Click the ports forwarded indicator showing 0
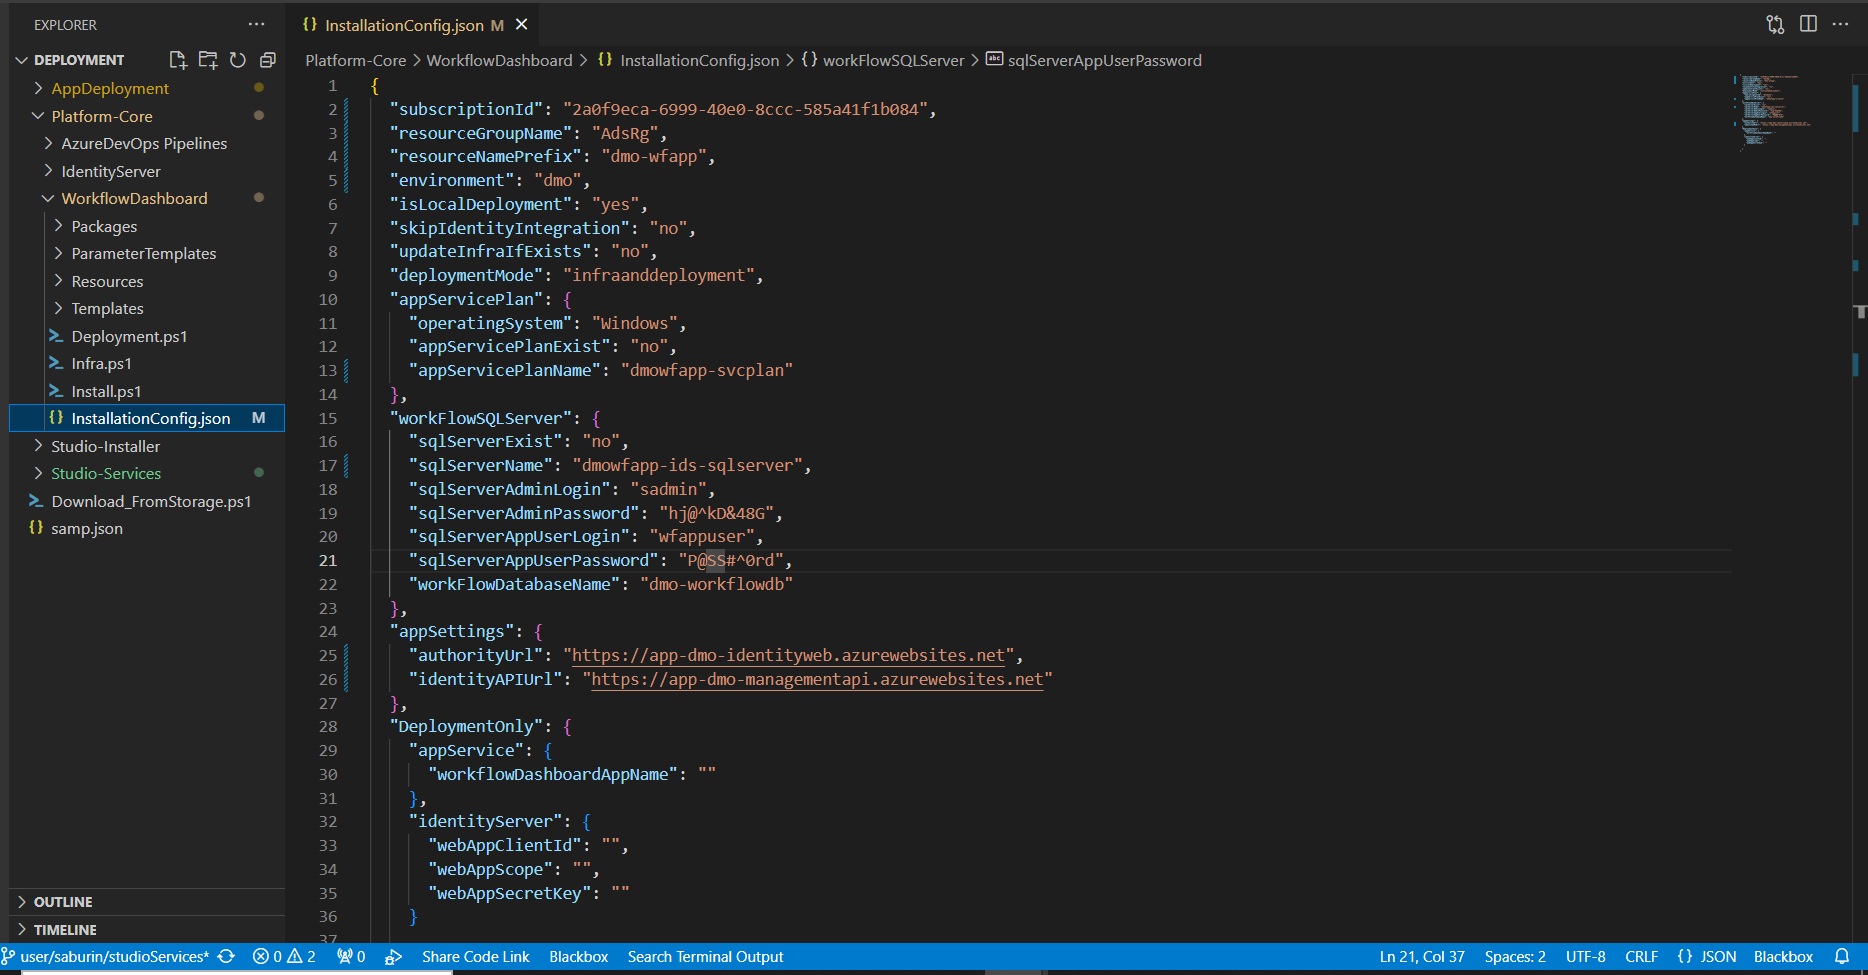 point(351,957)
